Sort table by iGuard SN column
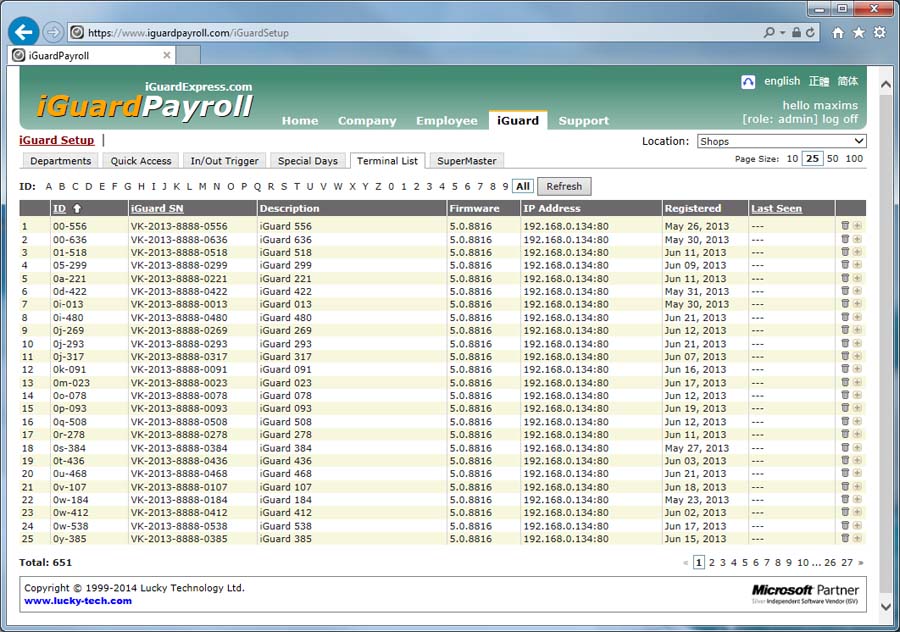This screenshot has width=900, height=632. coord(157,208)
